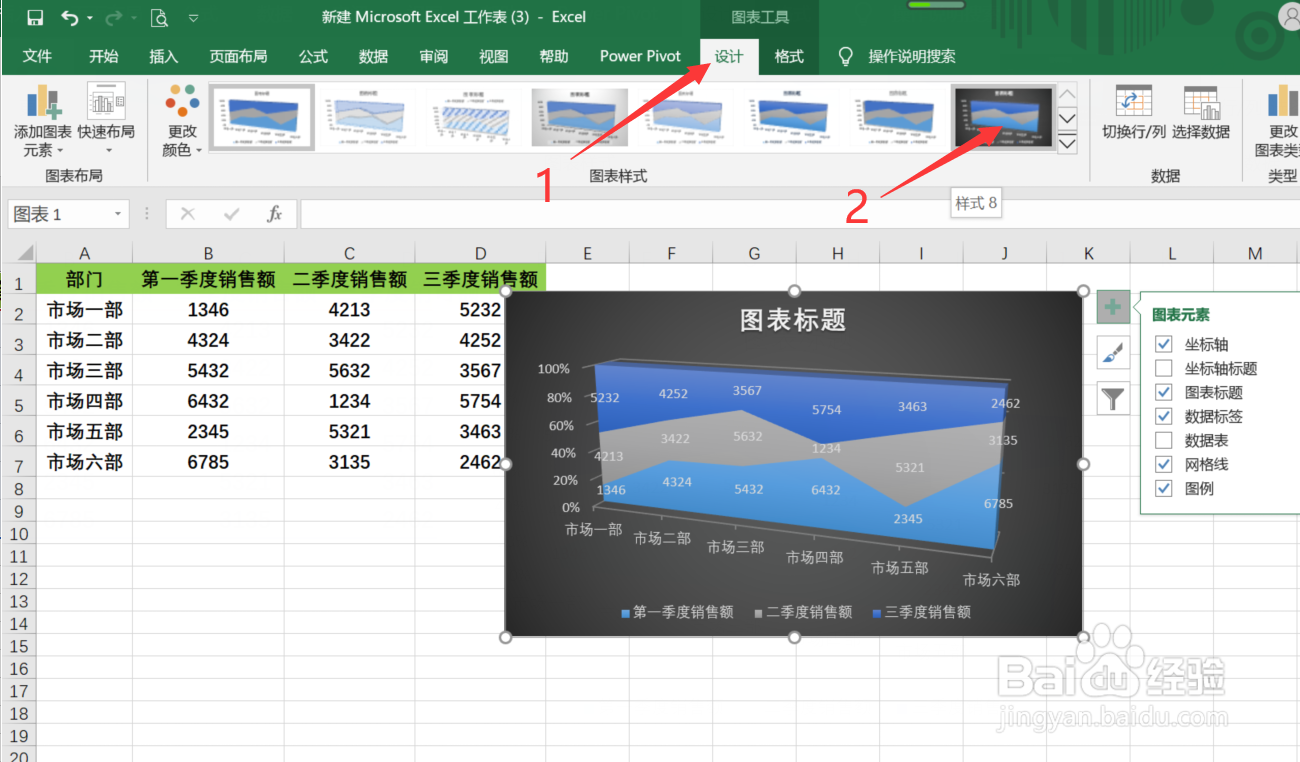Click the green 图表元素 plus button

(x=1113, y=308)
